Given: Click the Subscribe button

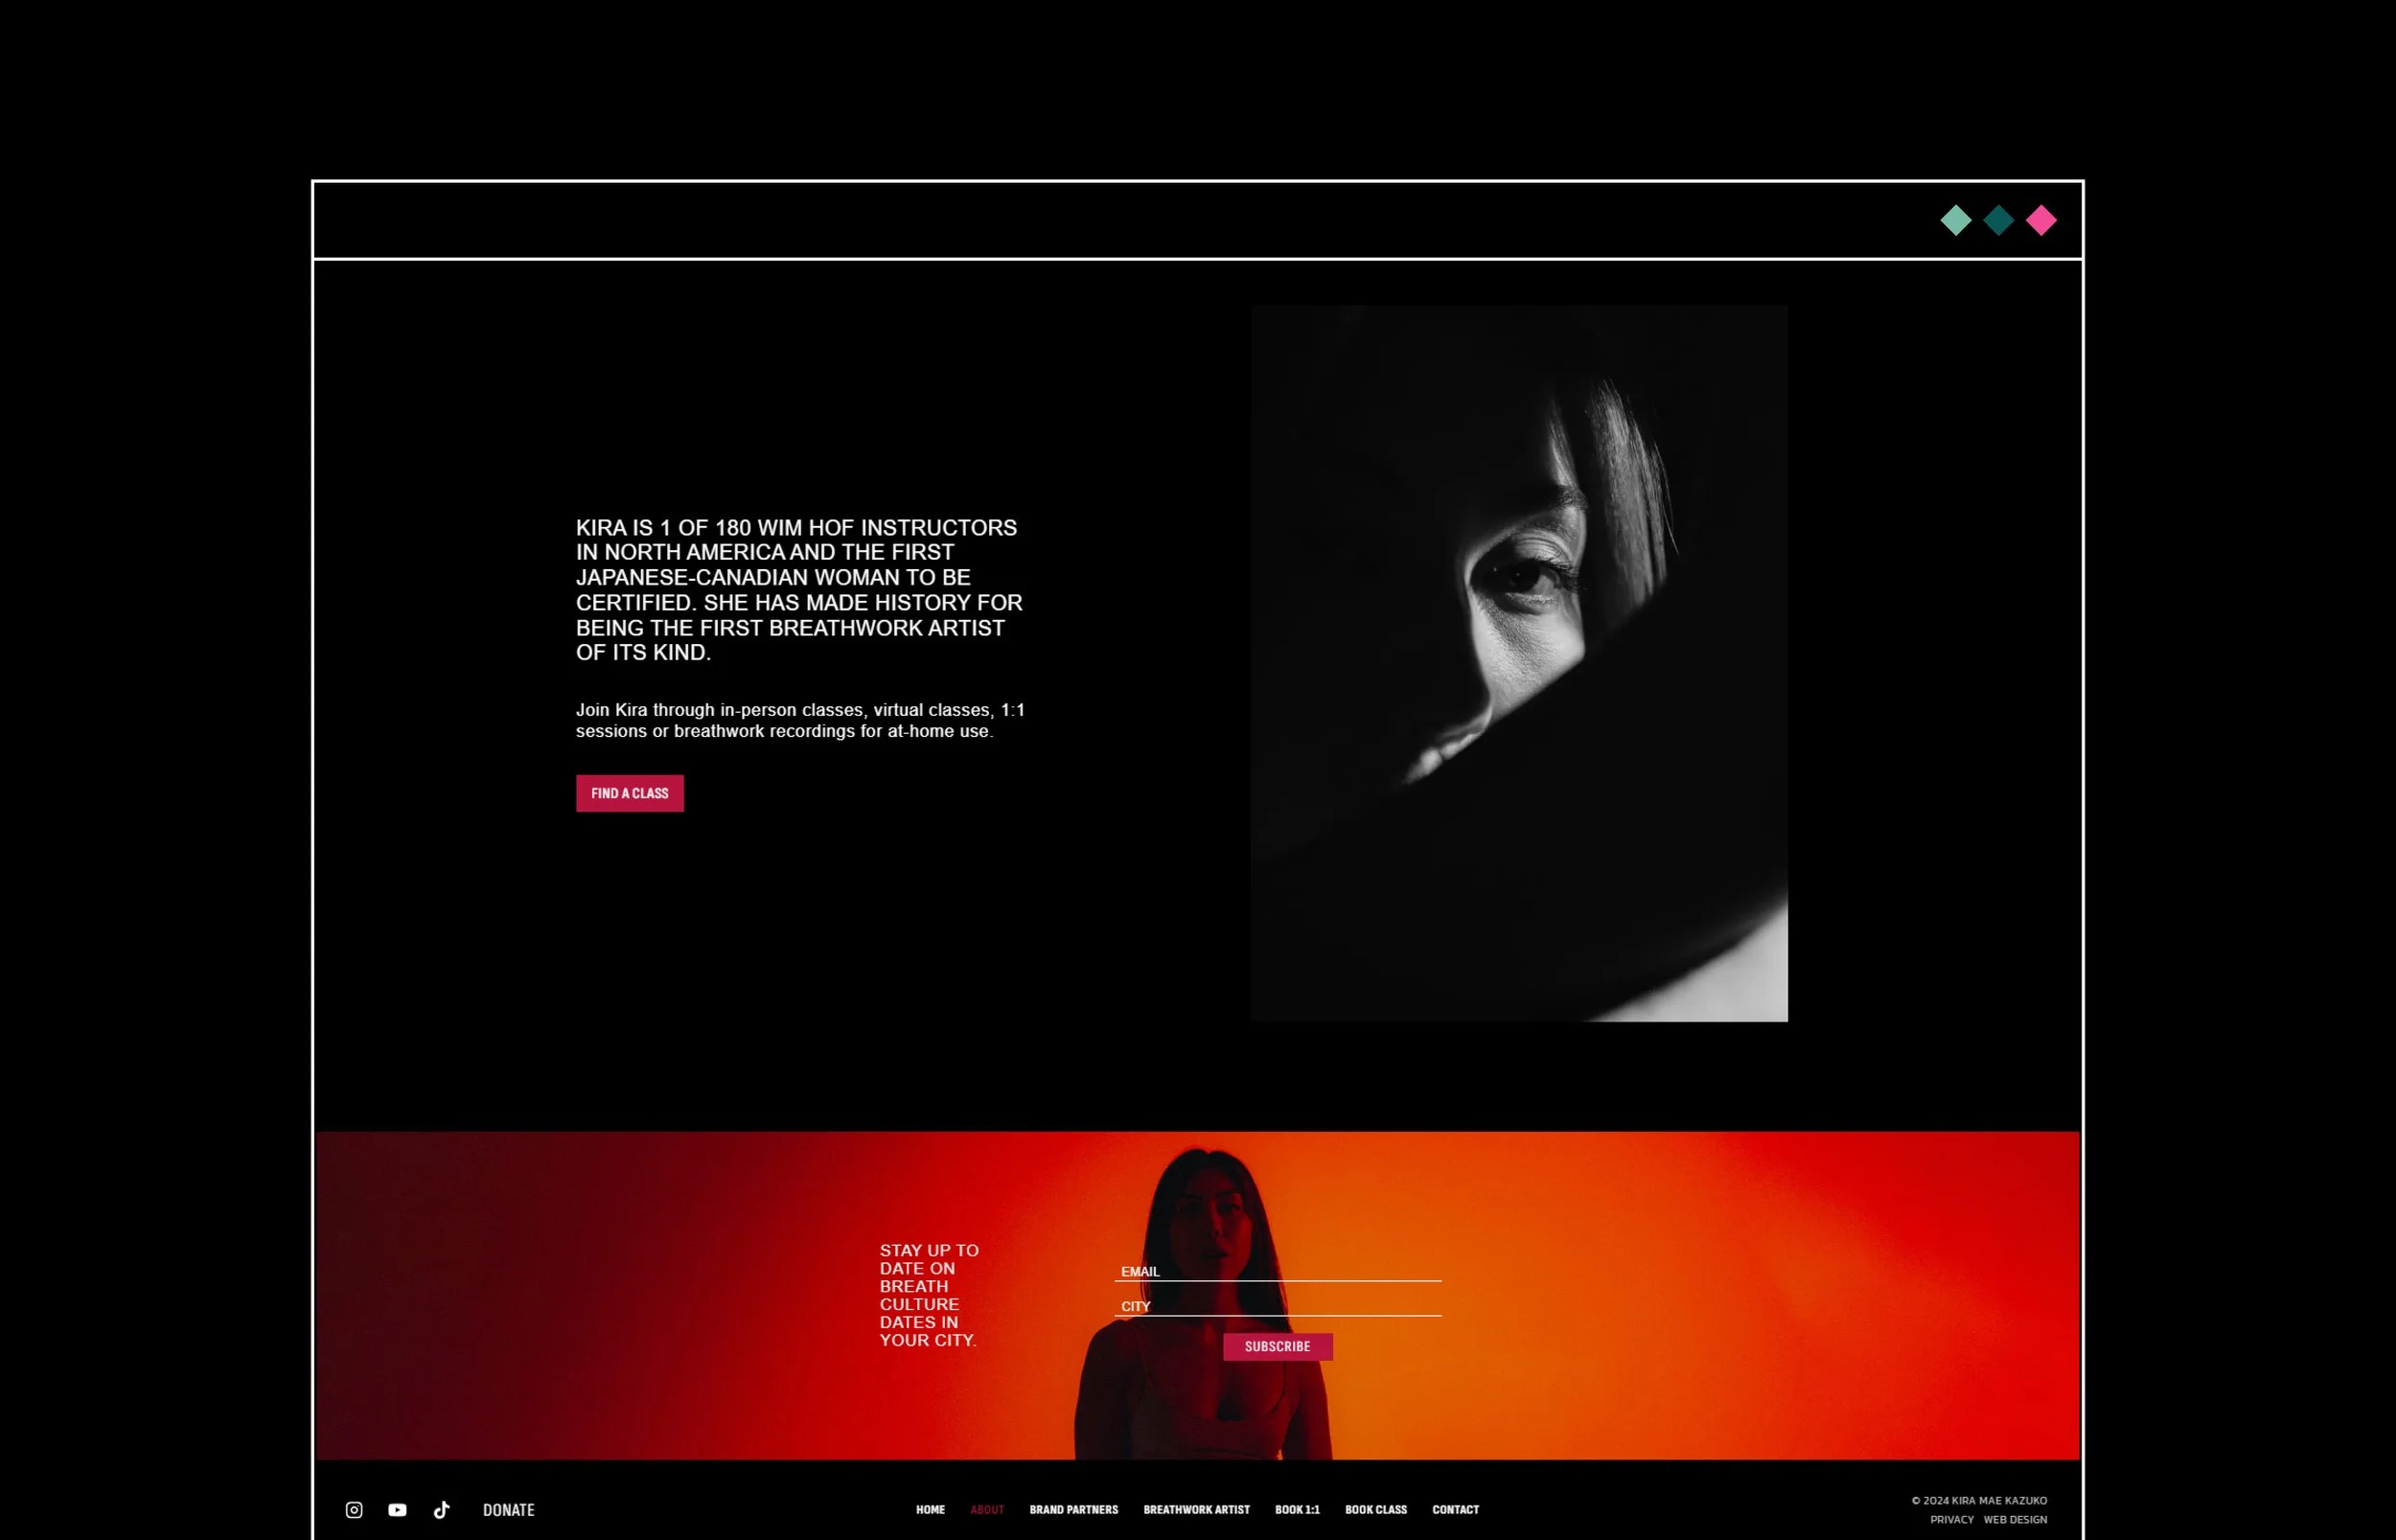Looking at the screenshot, I should [x=1278, y=1347].
